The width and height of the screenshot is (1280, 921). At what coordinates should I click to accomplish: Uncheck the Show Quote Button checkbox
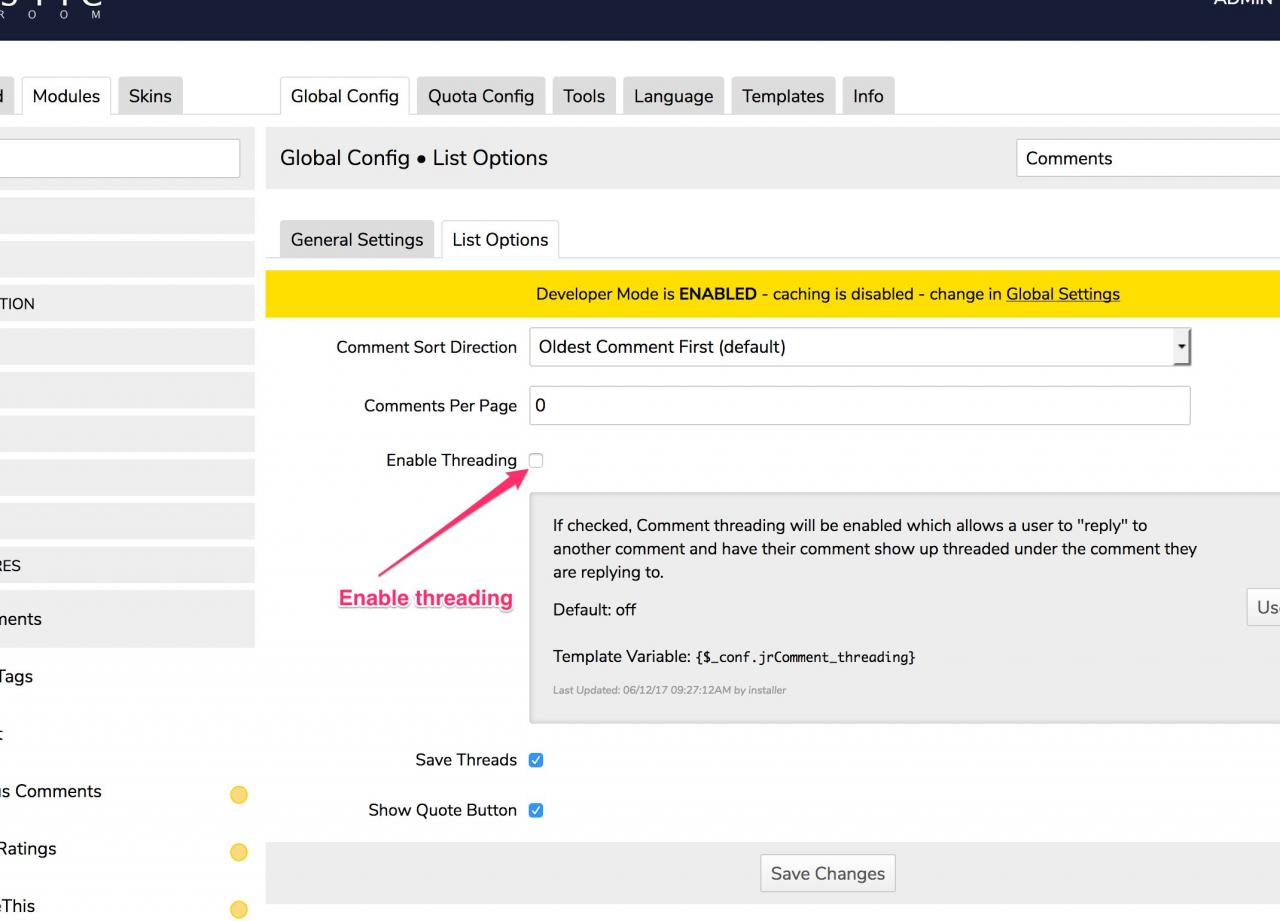[536, 810]
